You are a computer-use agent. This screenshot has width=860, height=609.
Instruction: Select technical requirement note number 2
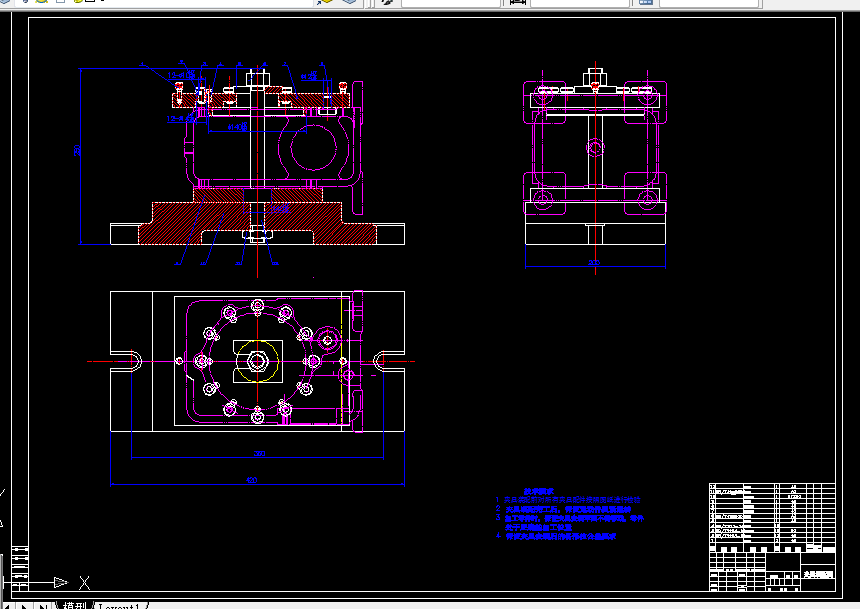click(563, 509)
